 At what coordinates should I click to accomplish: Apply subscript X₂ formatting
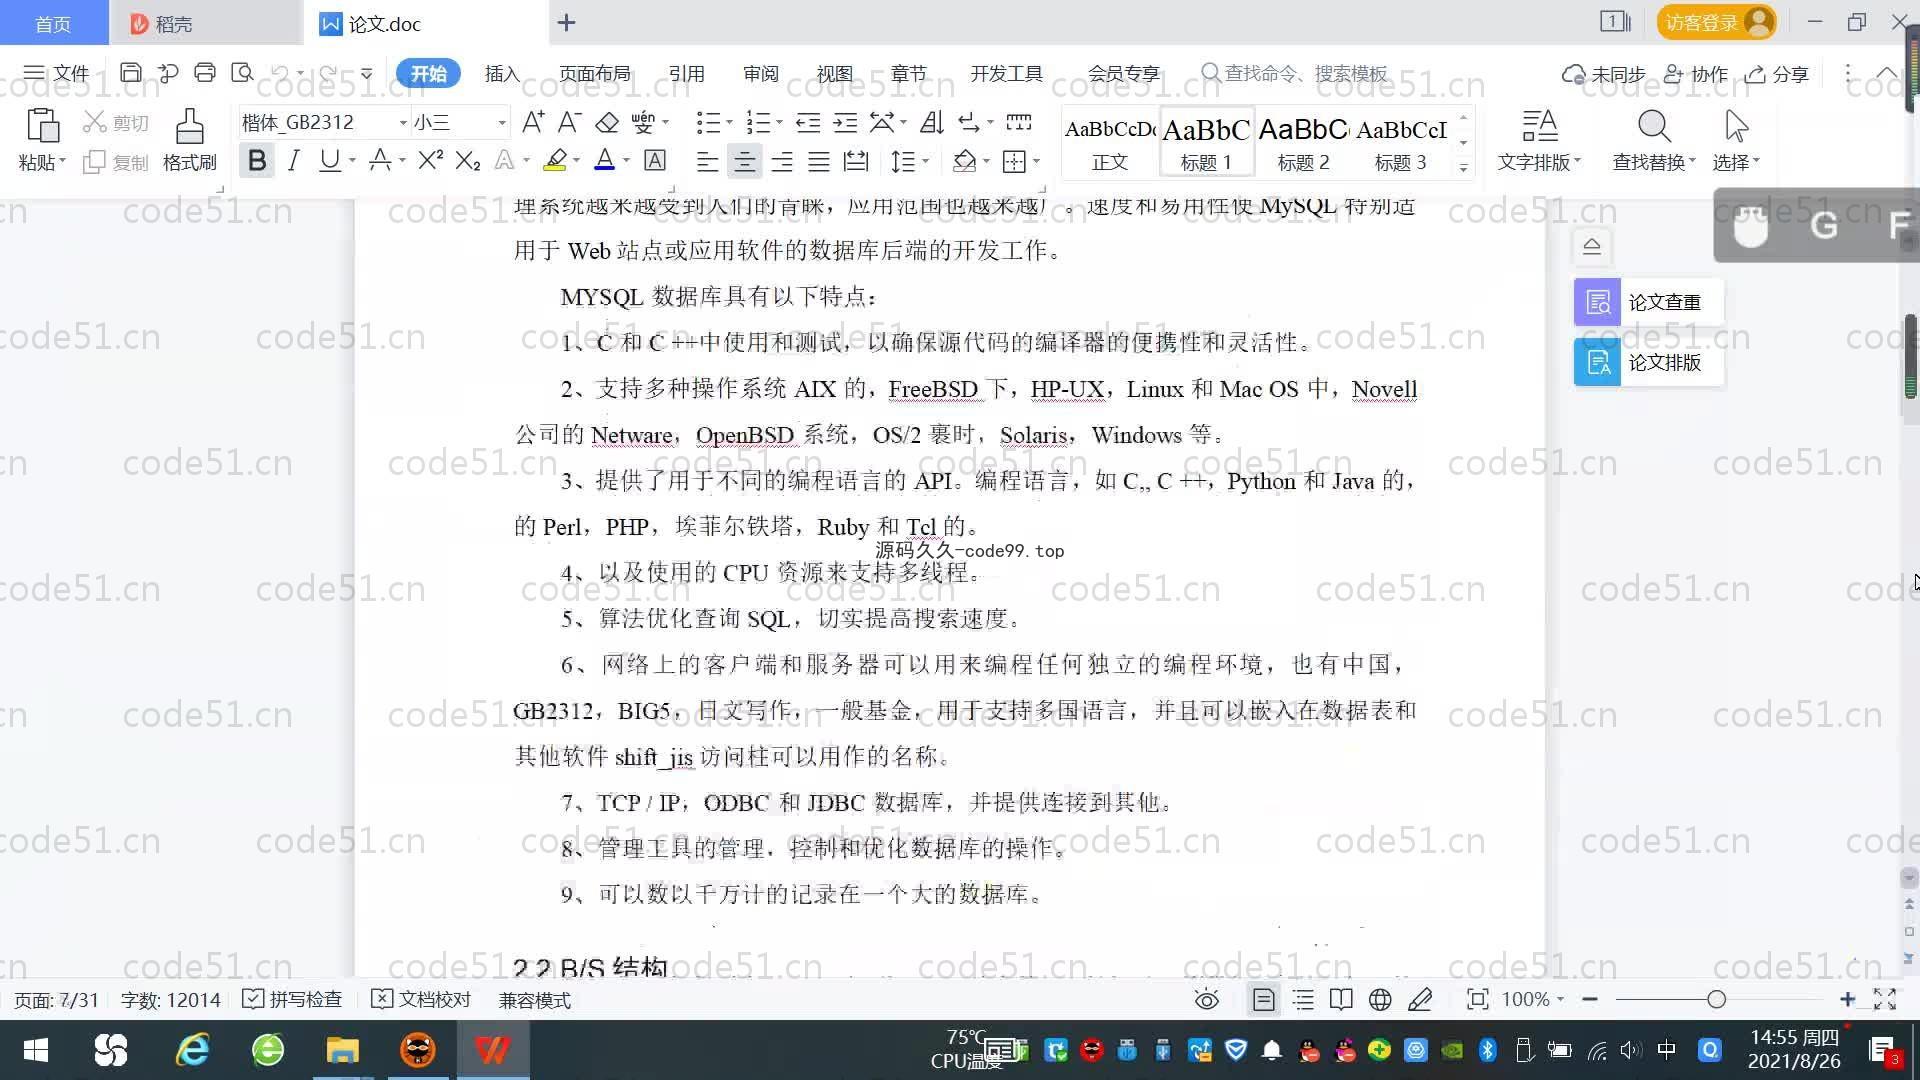[x=467, y=160]
